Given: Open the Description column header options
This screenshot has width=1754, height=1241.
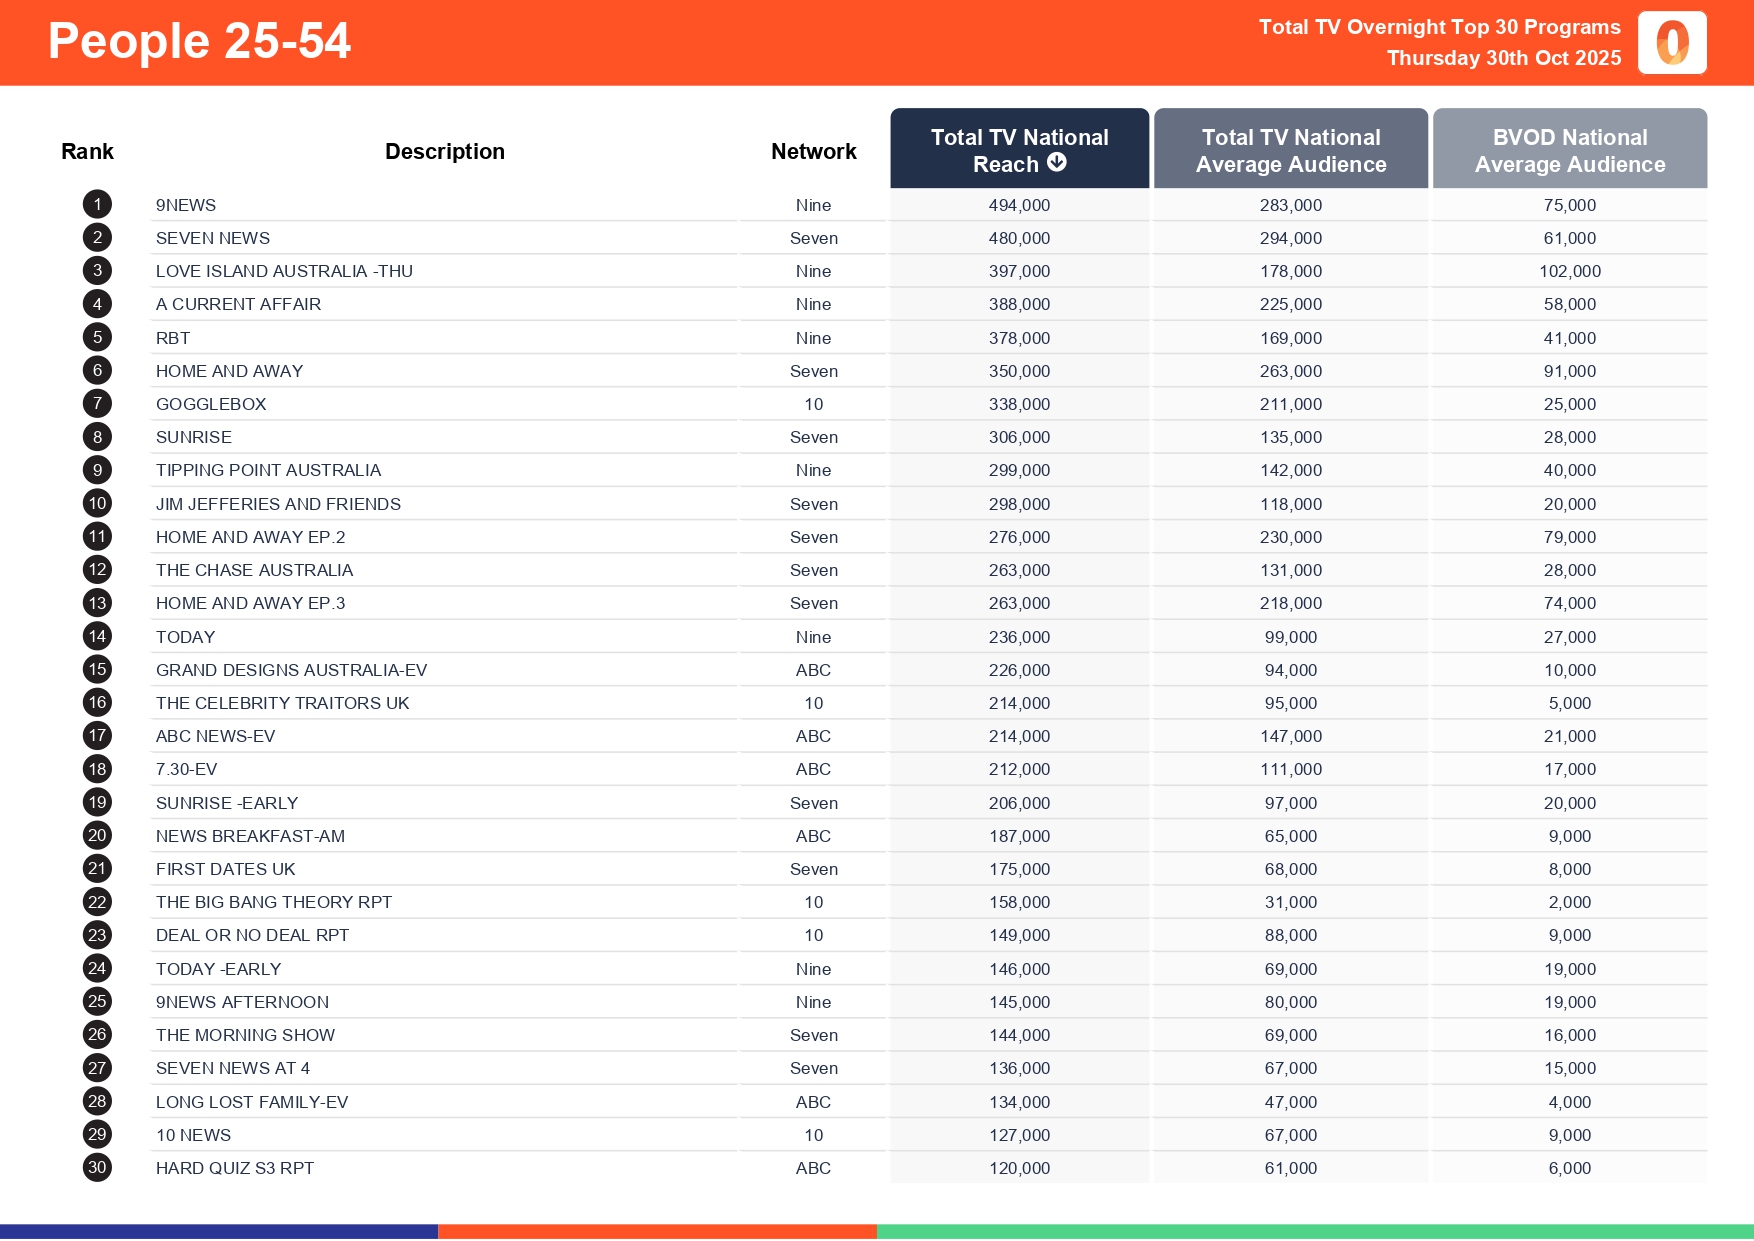Looking at the screenshot, I should [445, 150].
